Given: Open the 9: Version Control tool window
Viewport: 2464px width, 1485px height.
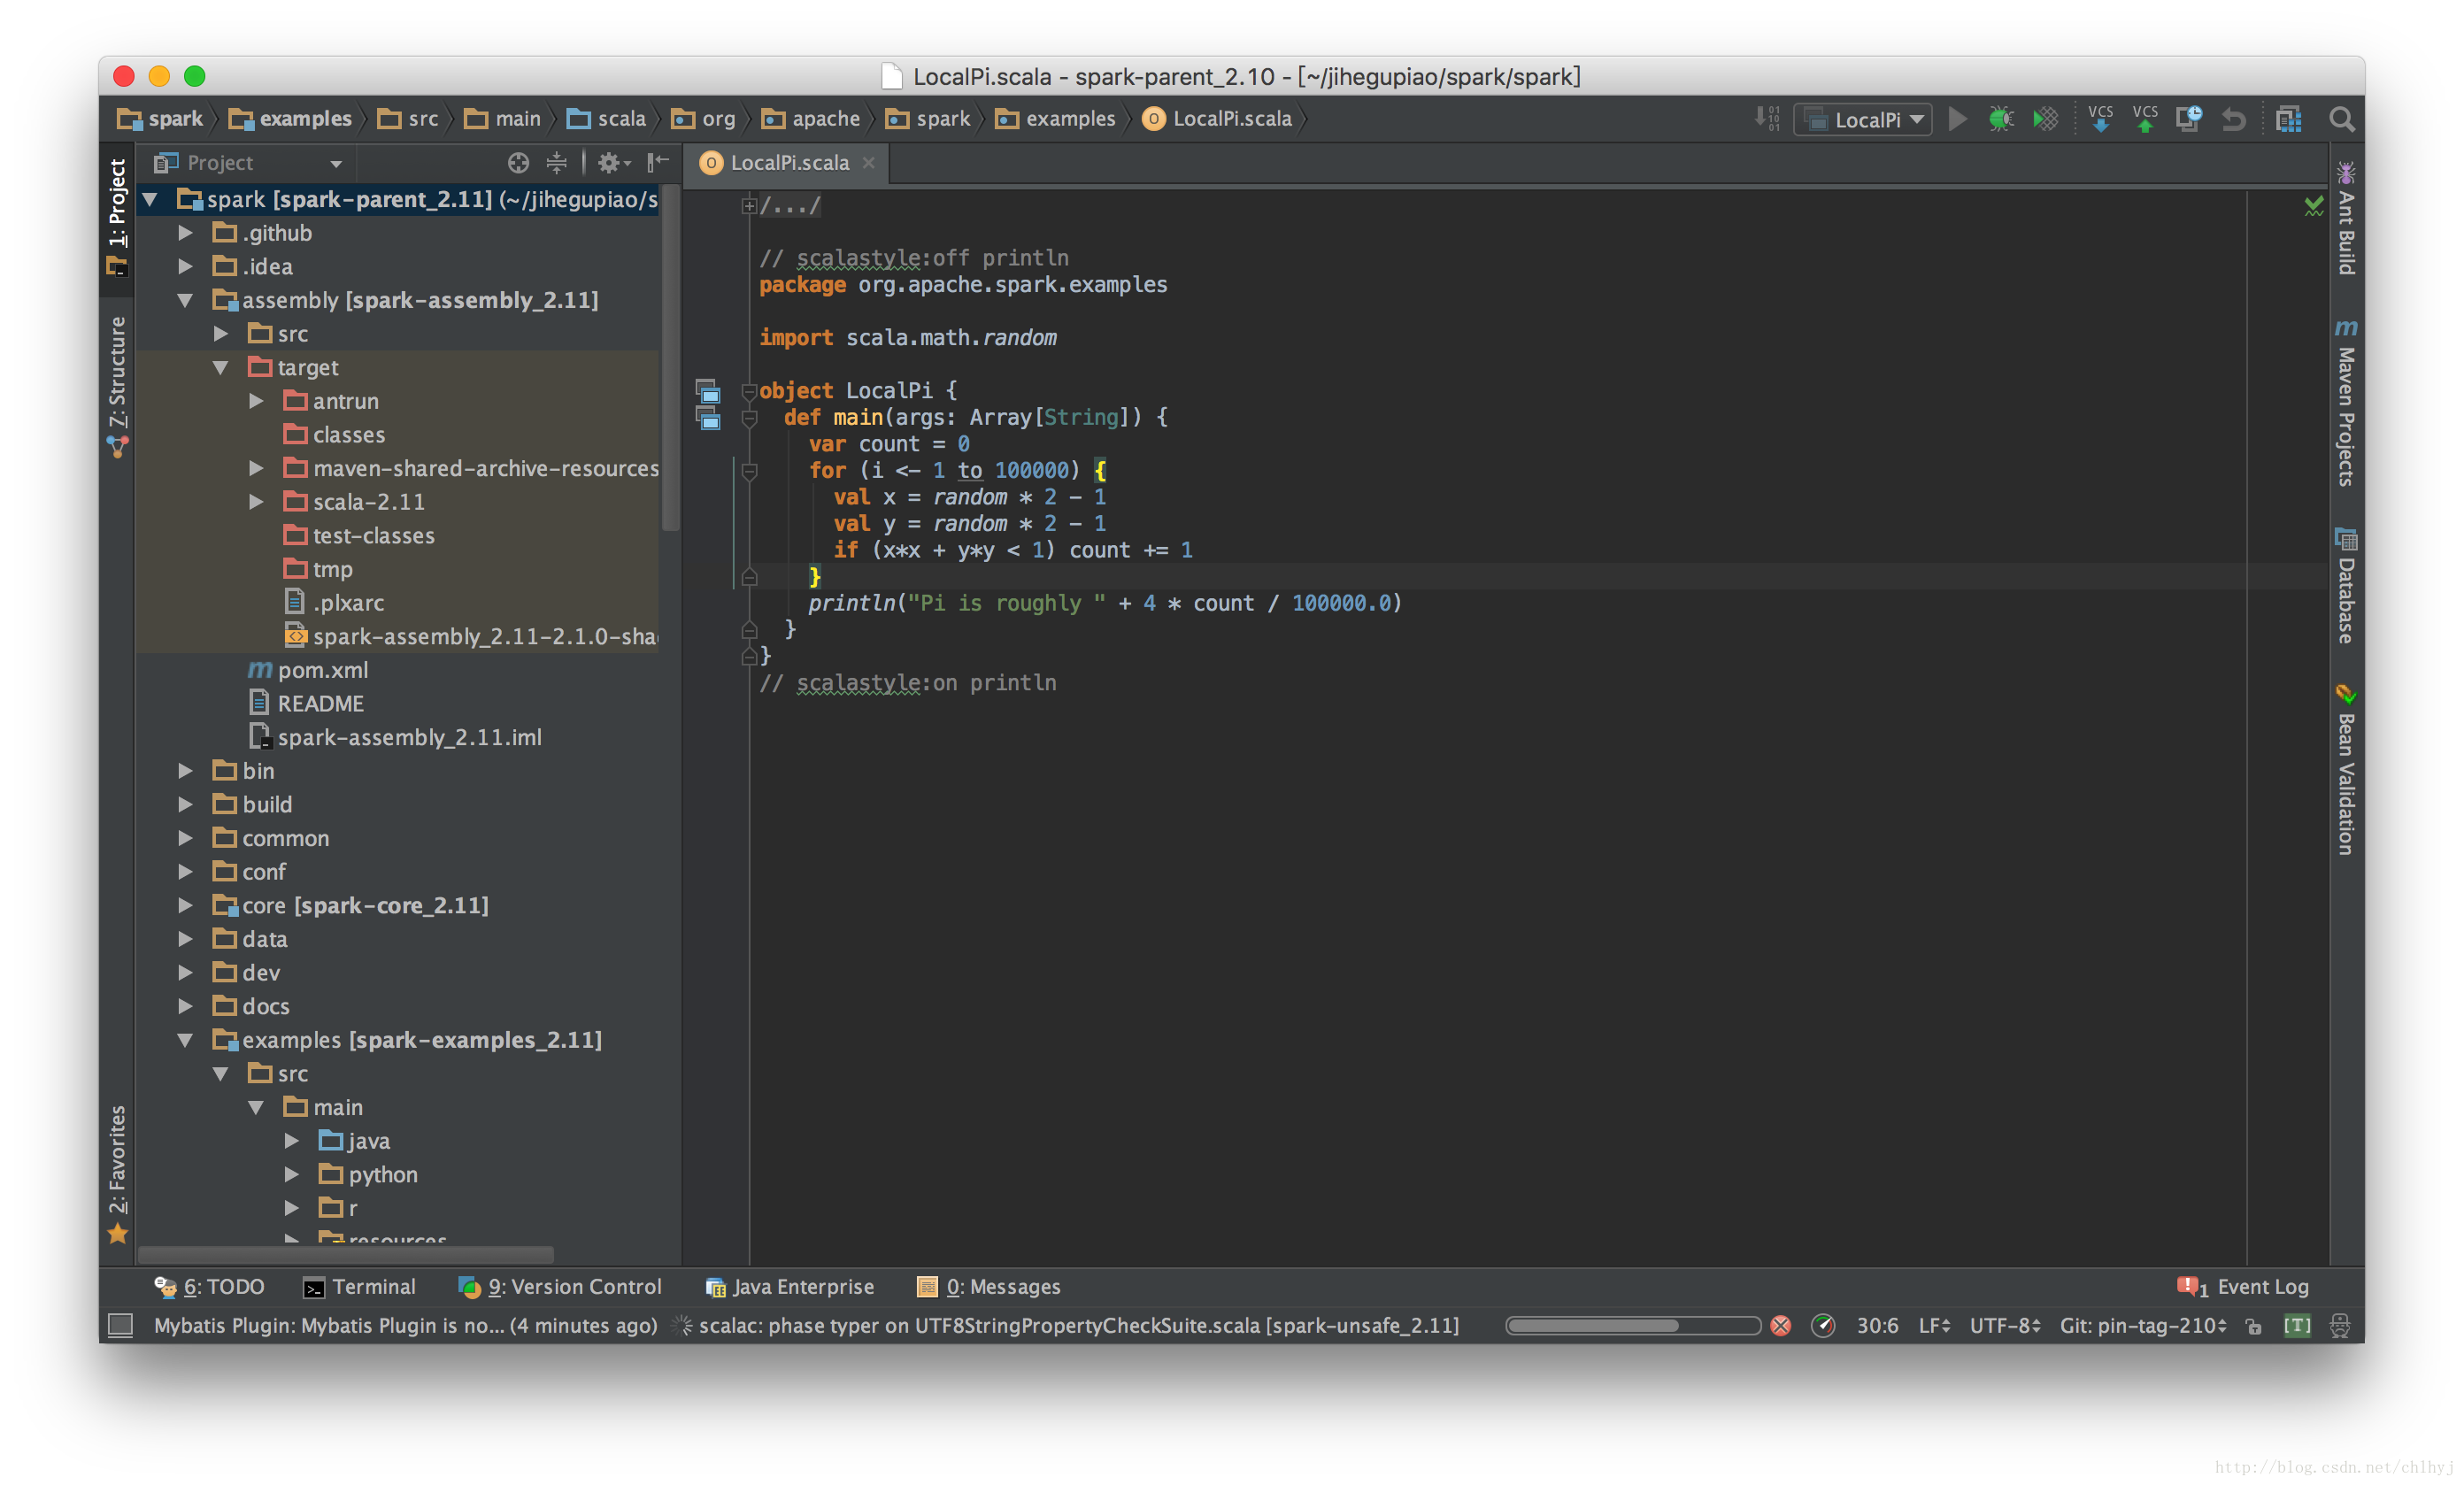Looking at the screenshot, I should (x=560, y=1287).
